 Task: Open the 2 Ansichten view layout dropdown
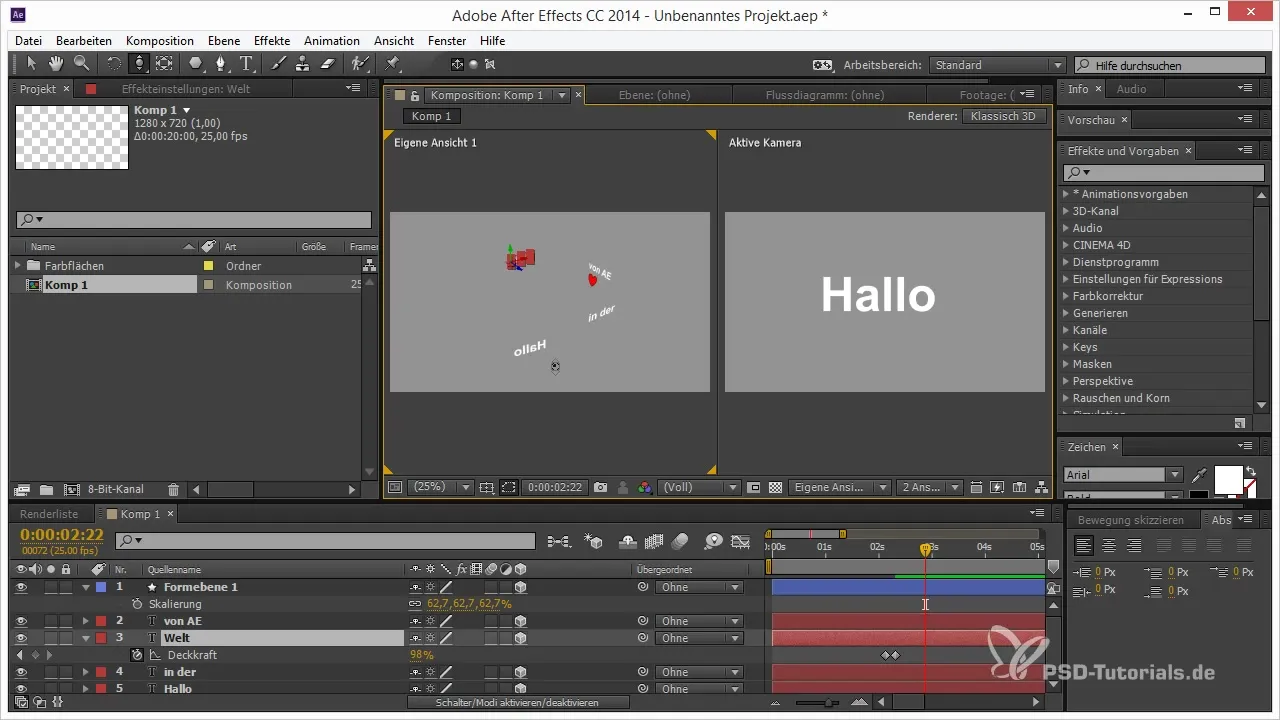pyautogui.click(x=930, y=488)
